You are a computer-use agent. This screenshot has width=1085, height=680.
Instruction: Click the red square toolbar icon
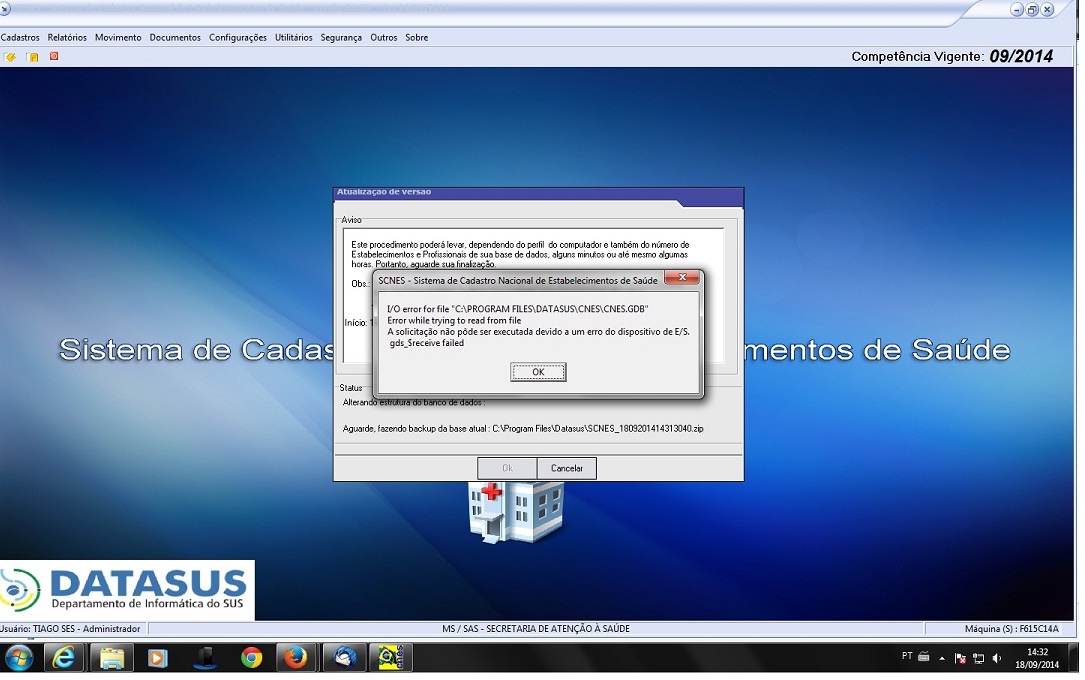tap(54, 56)
